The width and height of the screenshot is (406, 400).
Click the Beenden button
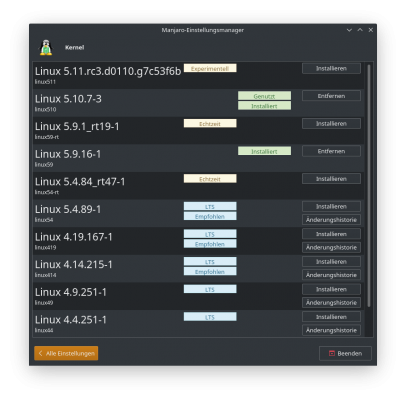pos(345,353)
